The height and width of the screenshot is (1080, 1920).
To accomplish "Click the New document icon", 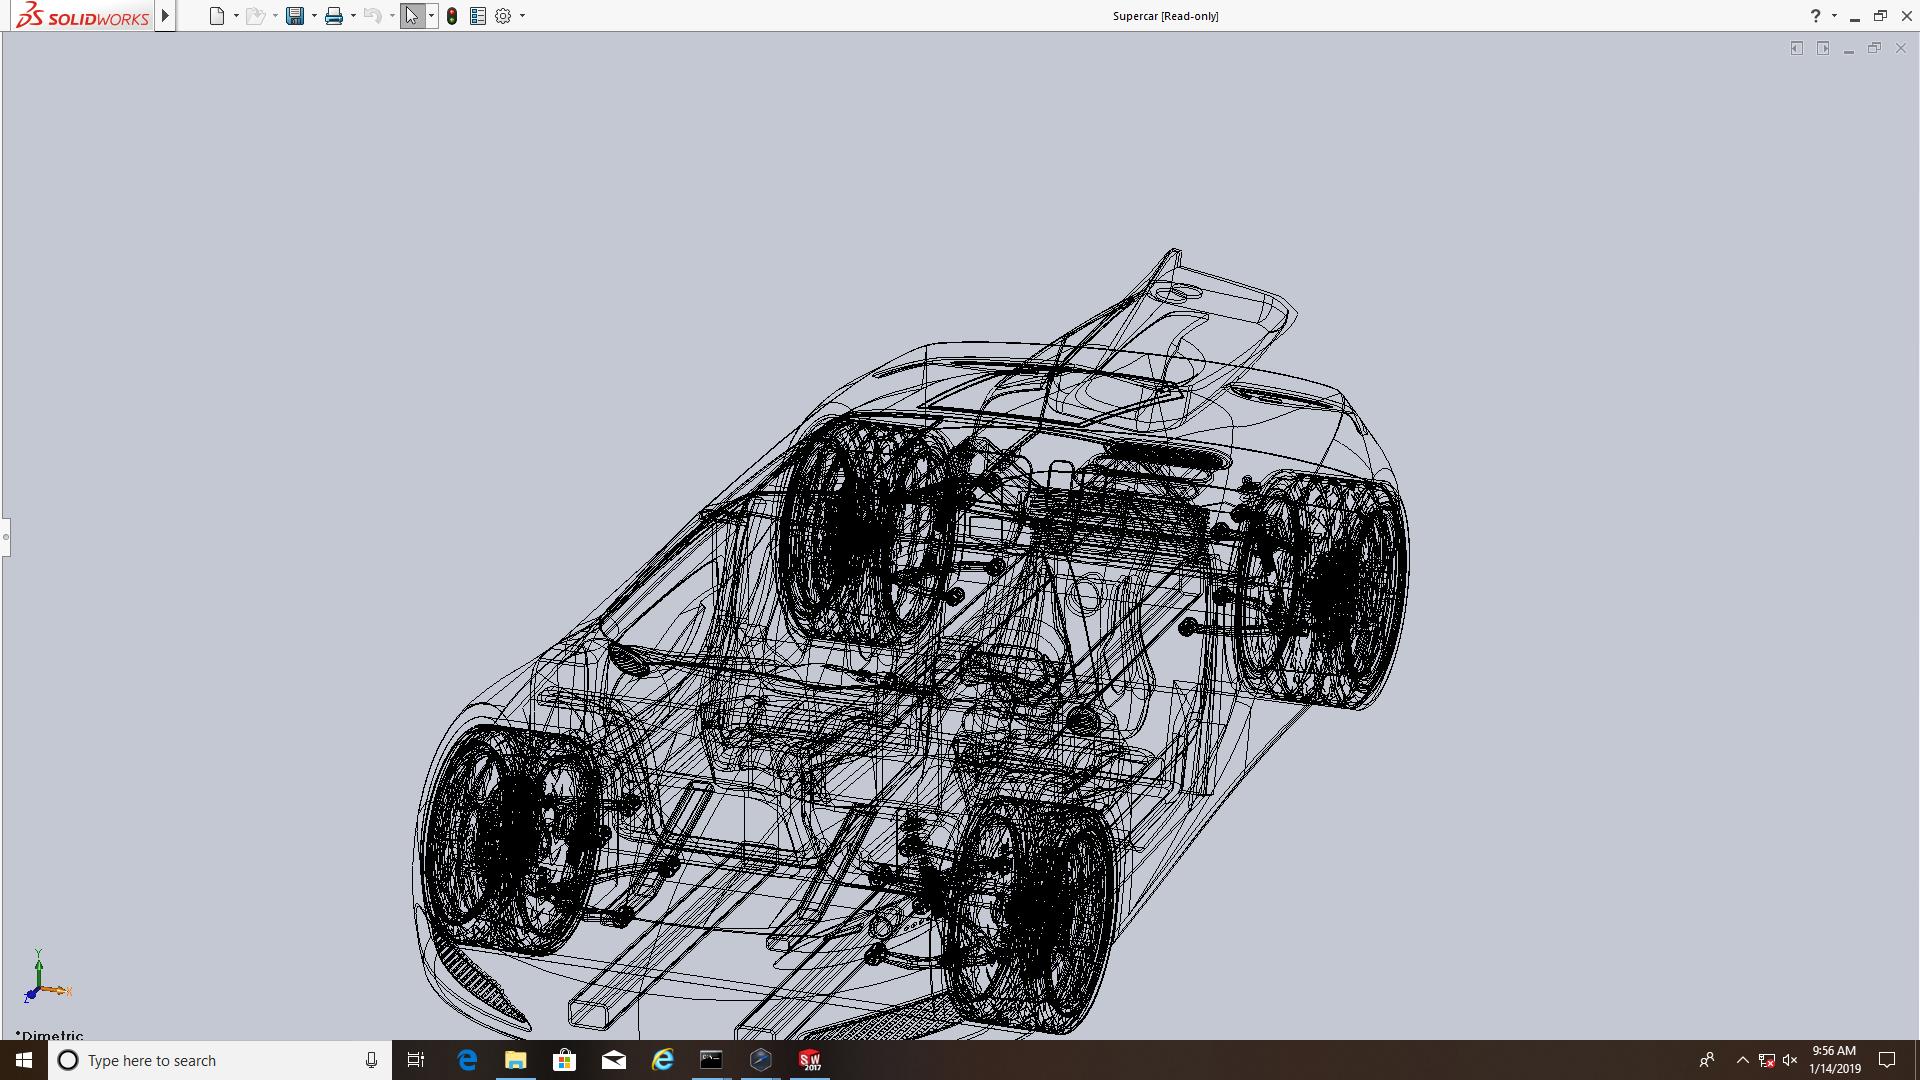I will 217,16.
